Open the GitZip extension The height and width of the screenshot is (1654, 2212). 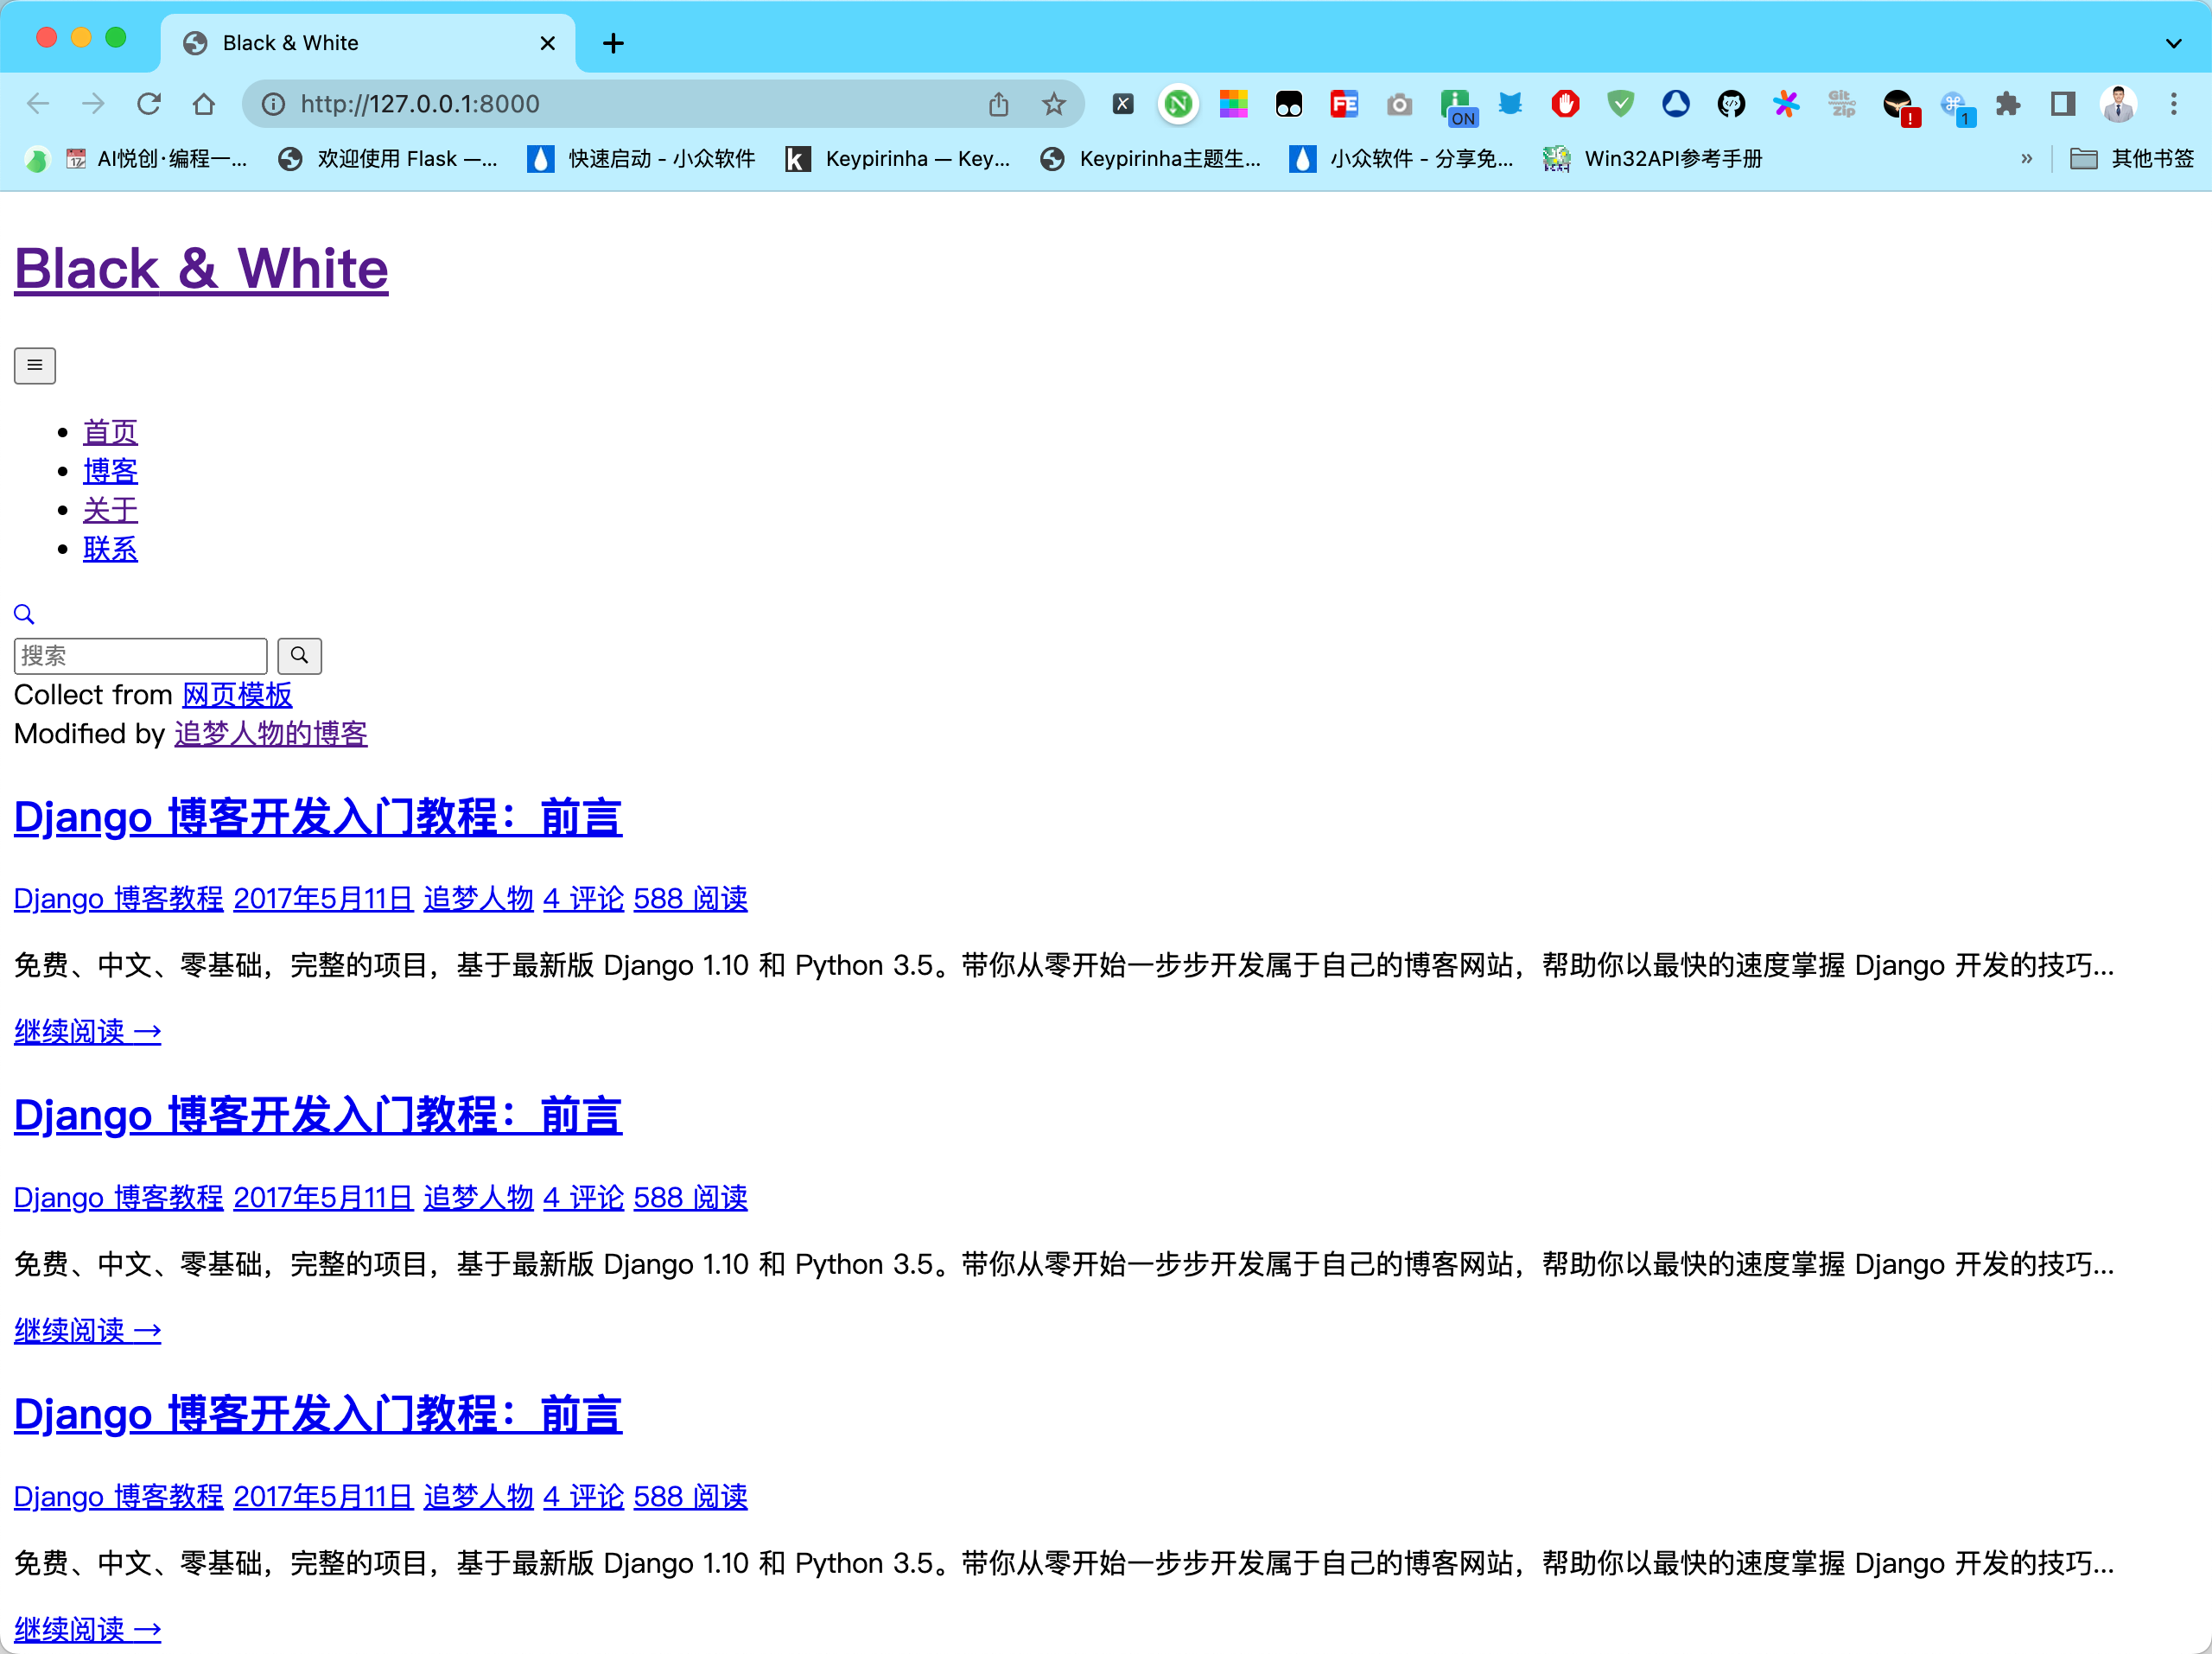pyautogui.click(x=1841, y=104)
